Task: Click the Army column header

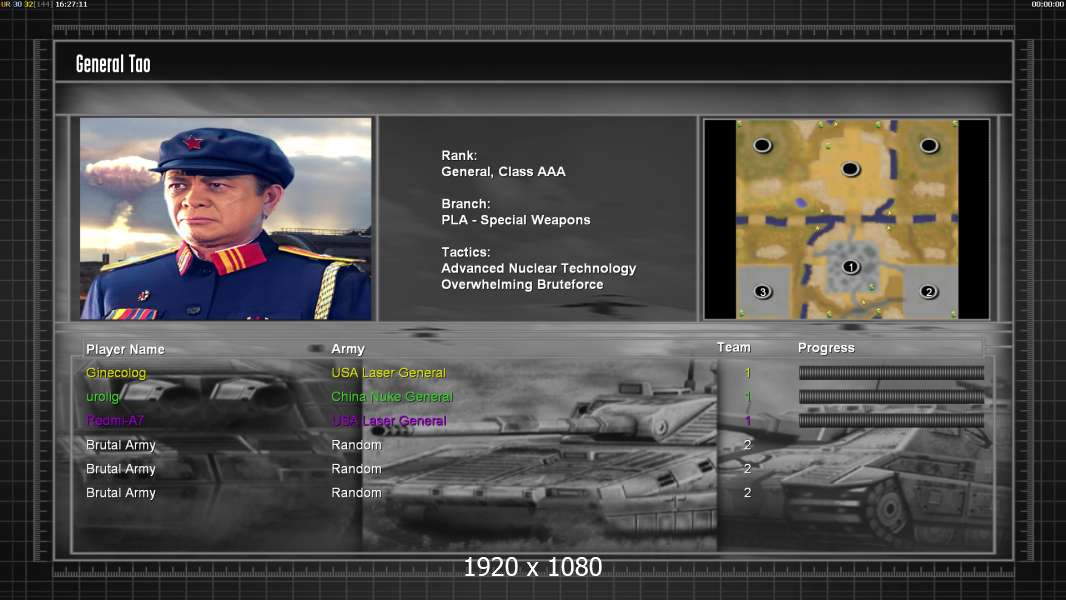Action: [x=348, y=349]
